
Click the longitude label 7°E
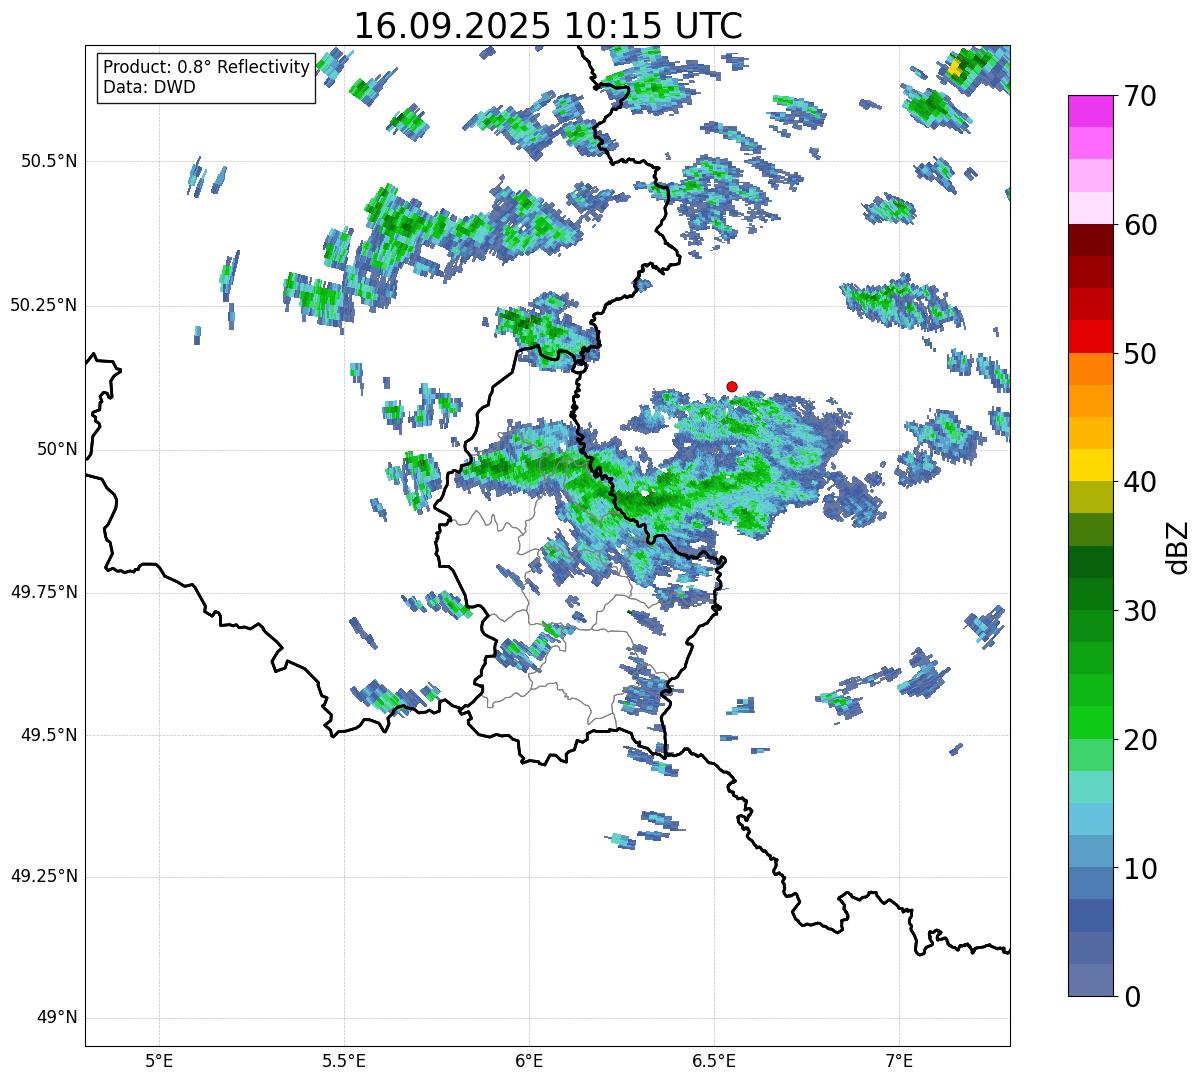[899, 1060]
